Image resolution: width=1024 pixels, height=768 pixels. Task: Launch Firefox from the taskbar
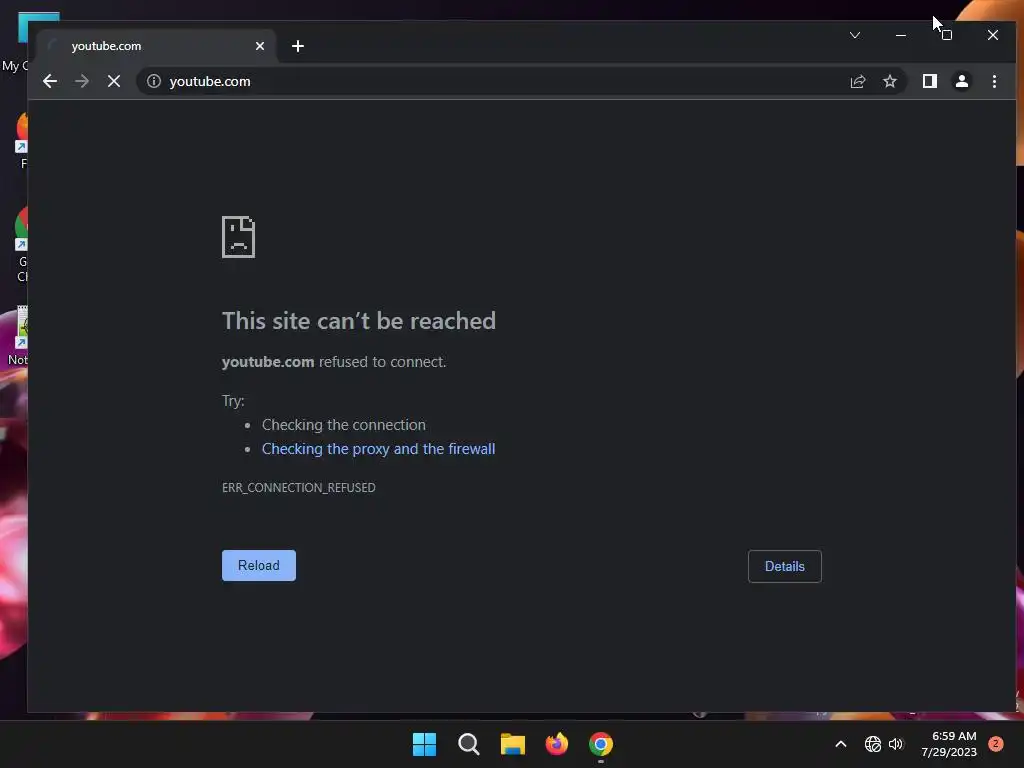coord(556,744)
